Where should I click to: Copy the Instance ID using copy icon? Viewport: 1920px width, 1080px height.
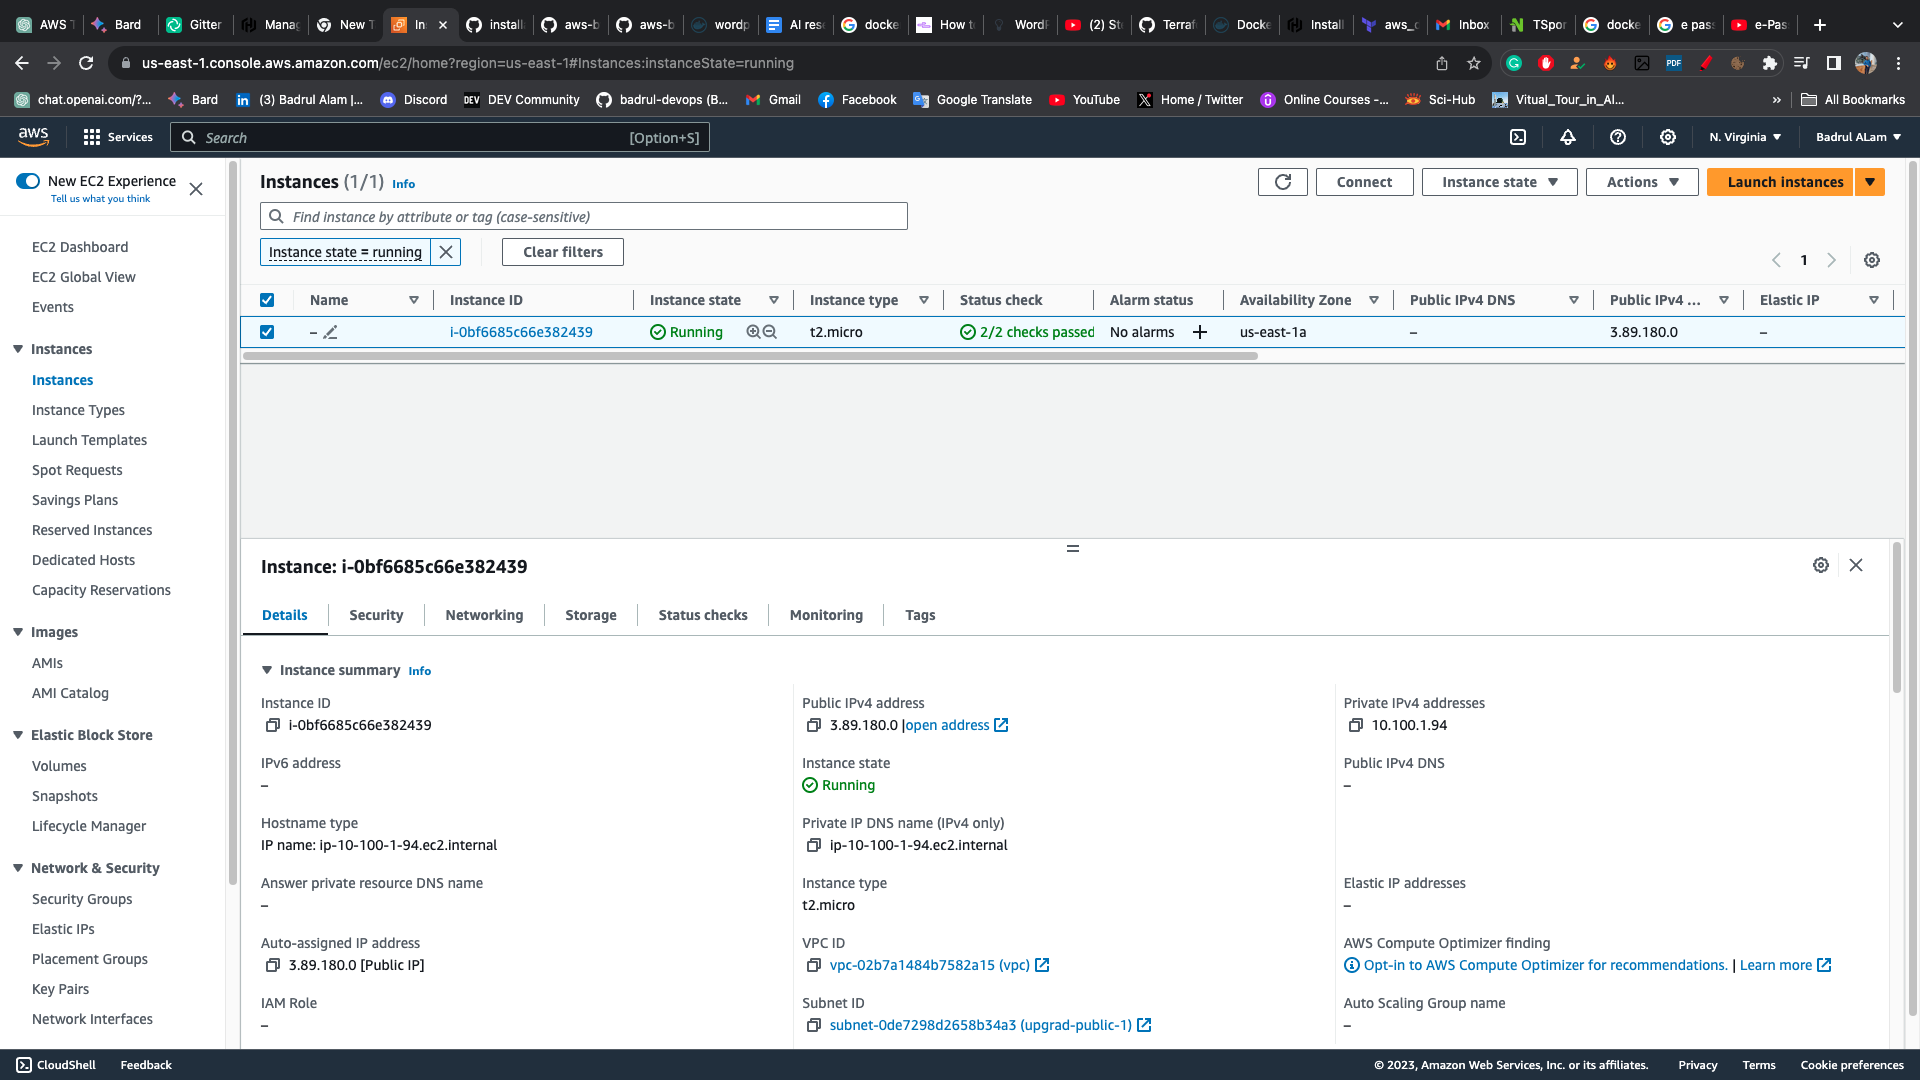[x=272, y=725]
